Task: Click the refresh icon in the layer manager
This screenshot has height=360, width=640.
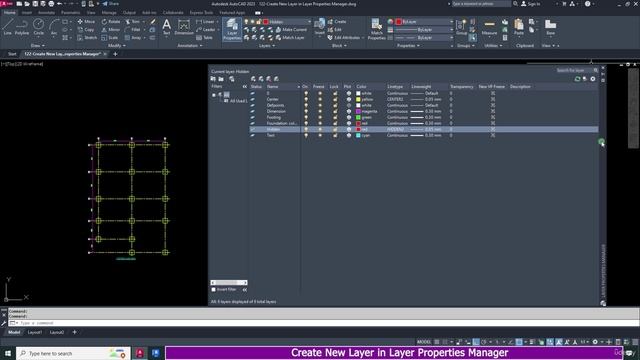Action: (x=577, y=79)
